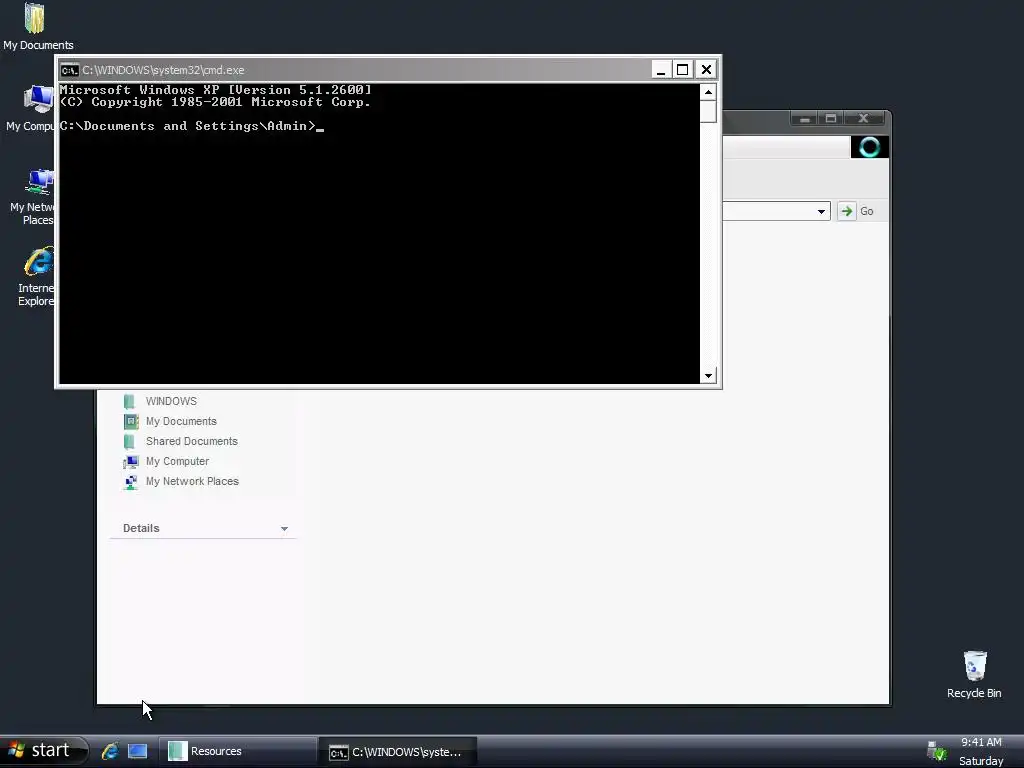Close the cmd.exe window
This screenshot has height=768, width=1024.
click(706, 70)
